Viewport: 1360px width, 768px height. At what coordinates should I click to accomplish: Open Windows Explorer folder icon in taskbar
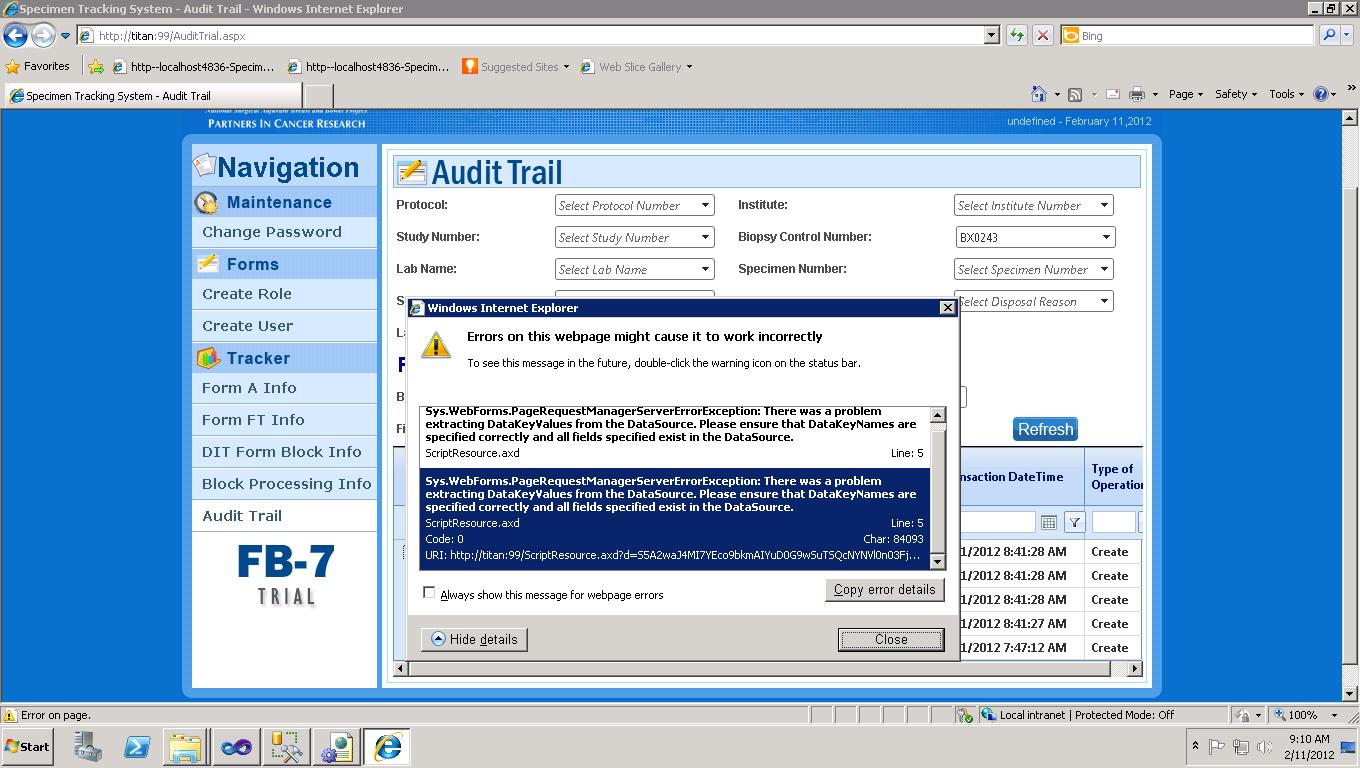(x=186, y=747)
